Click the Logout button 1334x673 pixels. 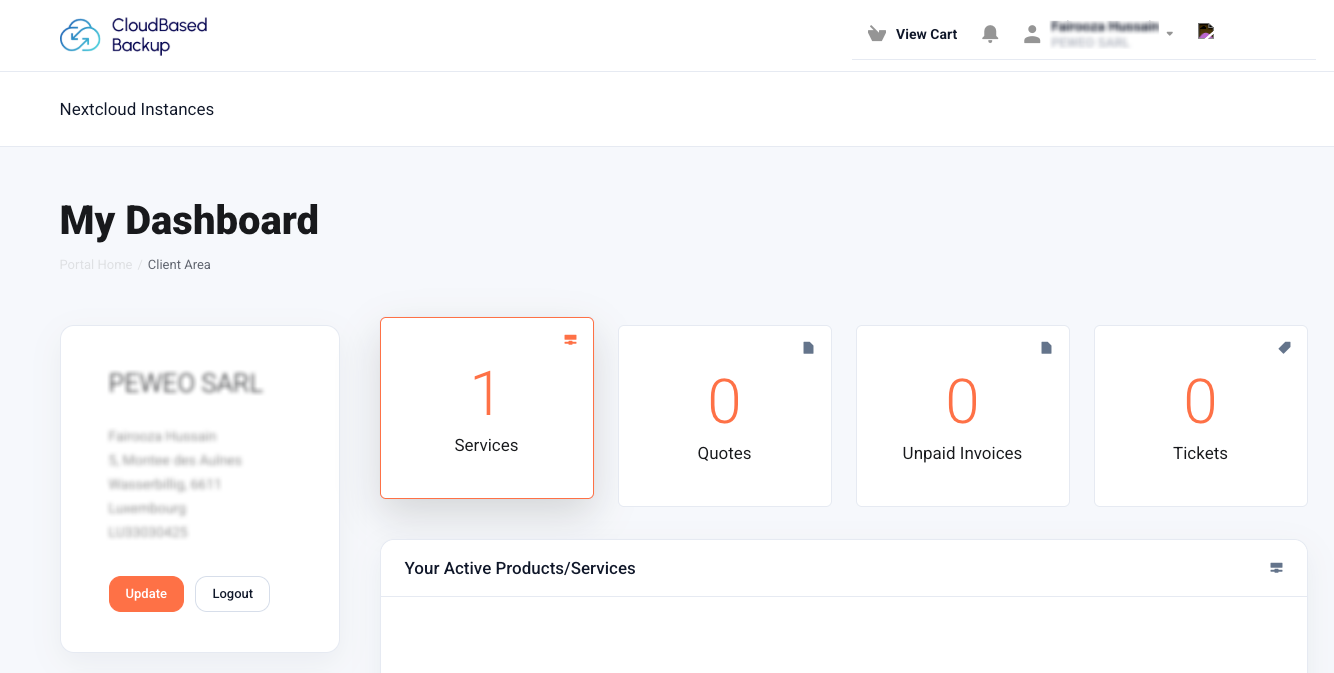click(x=232, y=593)
